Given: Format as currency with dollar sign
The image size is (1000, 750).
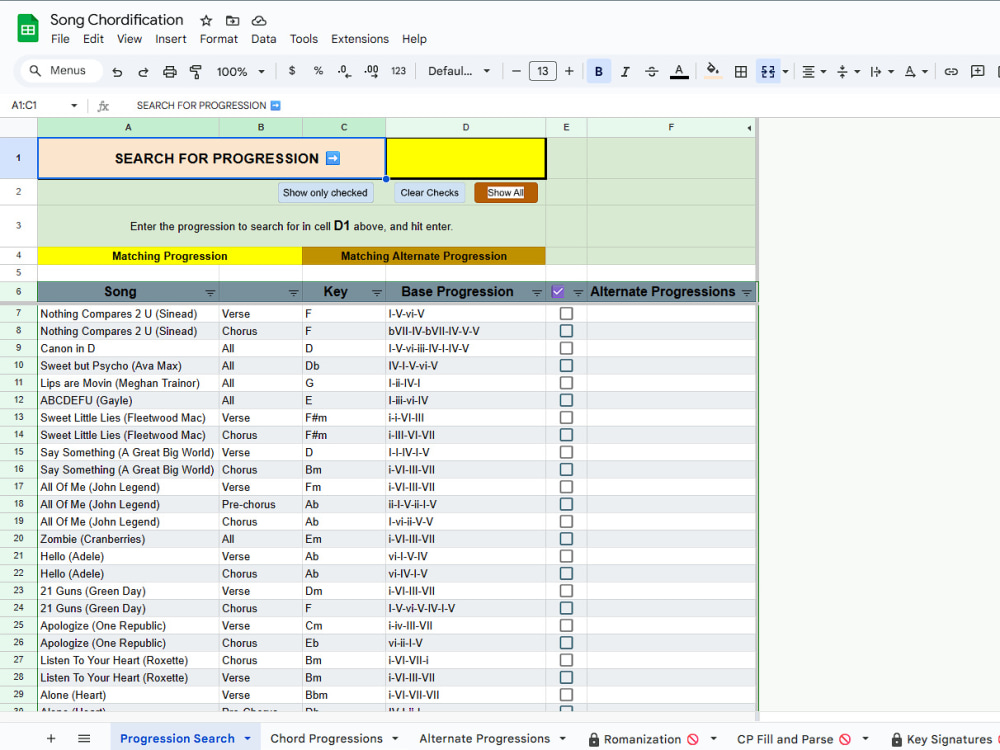Looking at the screenshot, I should [291, 71].
